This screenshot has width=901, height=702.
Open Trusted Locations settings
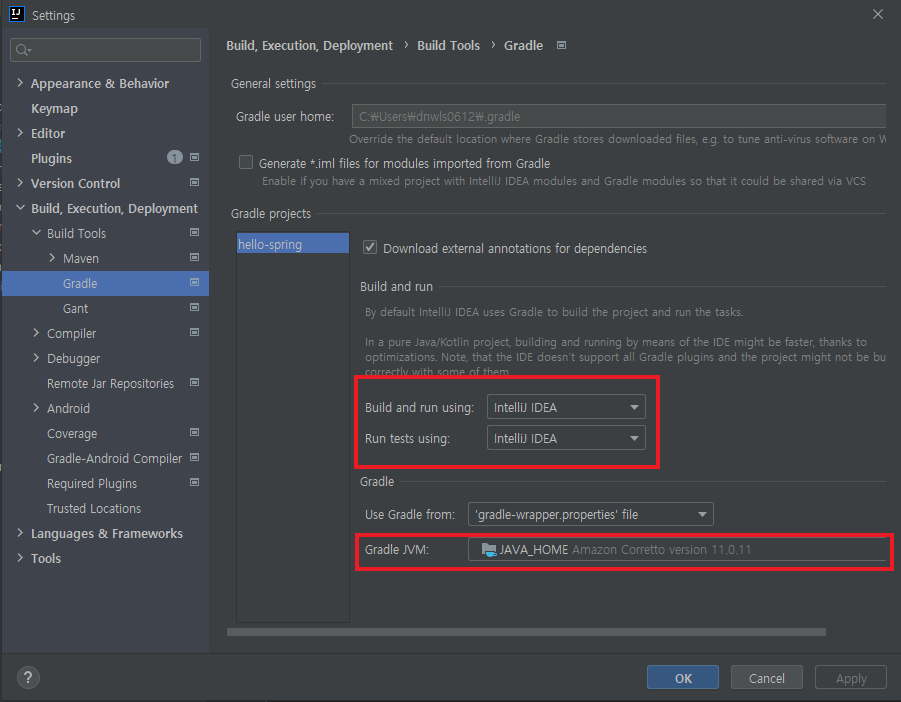[x=94, y=508]
